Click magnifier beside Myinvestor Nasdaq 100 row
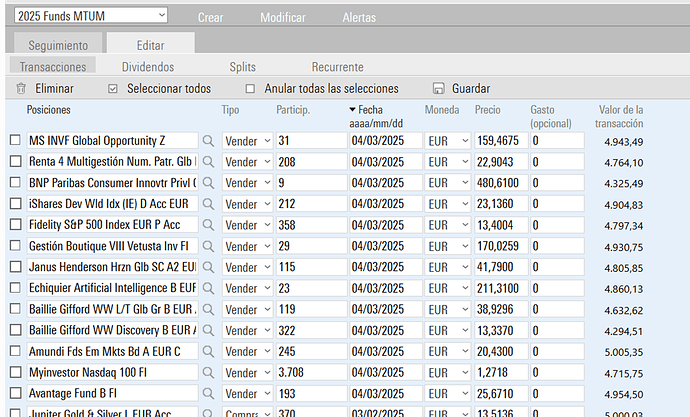 point(208,373)
